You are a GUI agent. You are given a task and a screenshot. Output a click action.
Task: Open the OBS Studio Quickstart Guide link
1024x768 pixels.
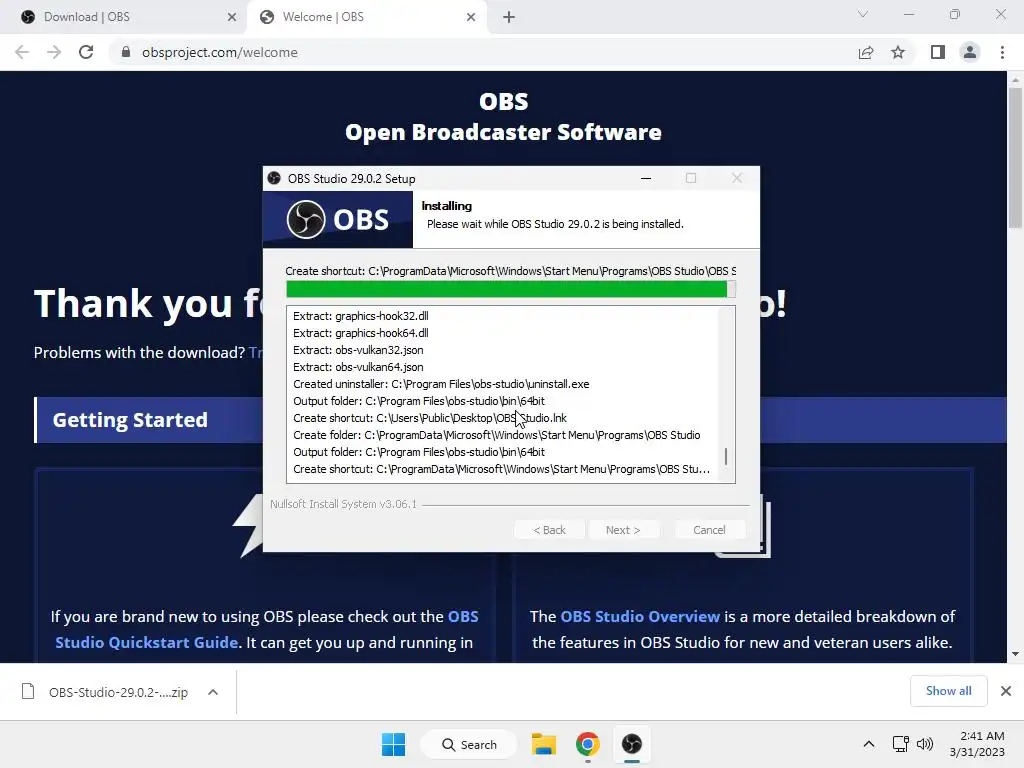pyautogui.click(x=266, y=630)
